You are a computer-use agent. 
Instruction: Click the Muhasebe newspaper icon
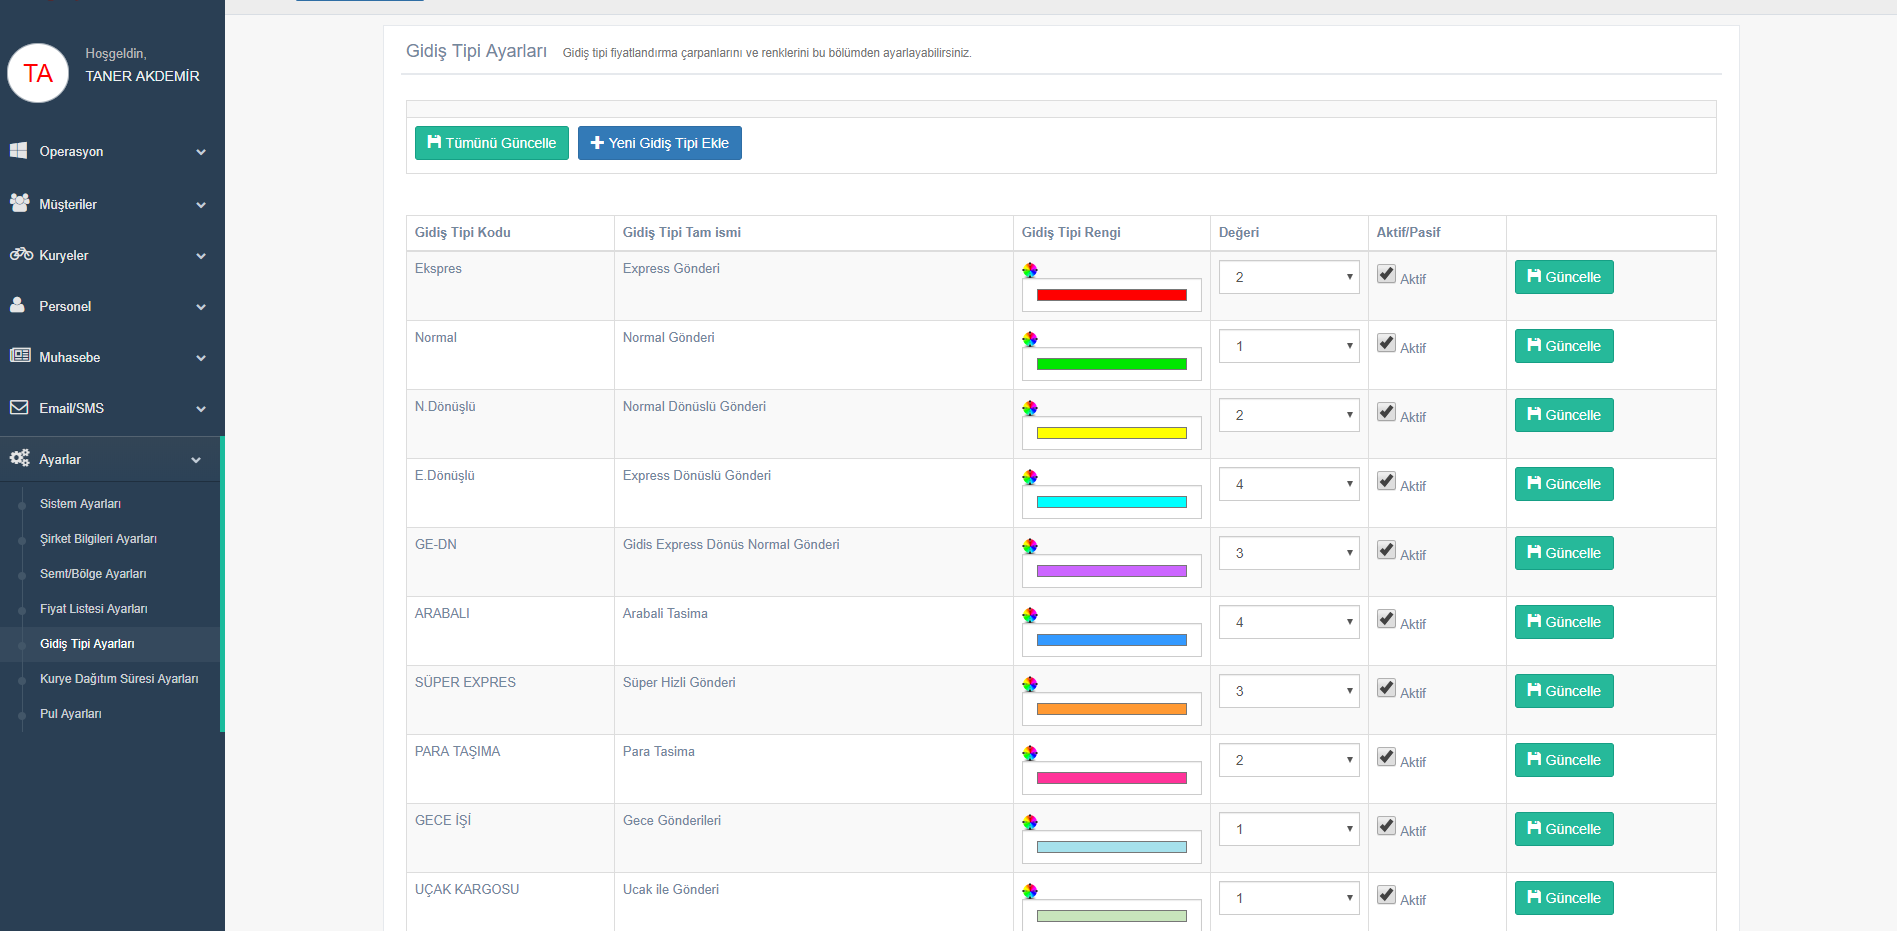(x=20, y=356)
